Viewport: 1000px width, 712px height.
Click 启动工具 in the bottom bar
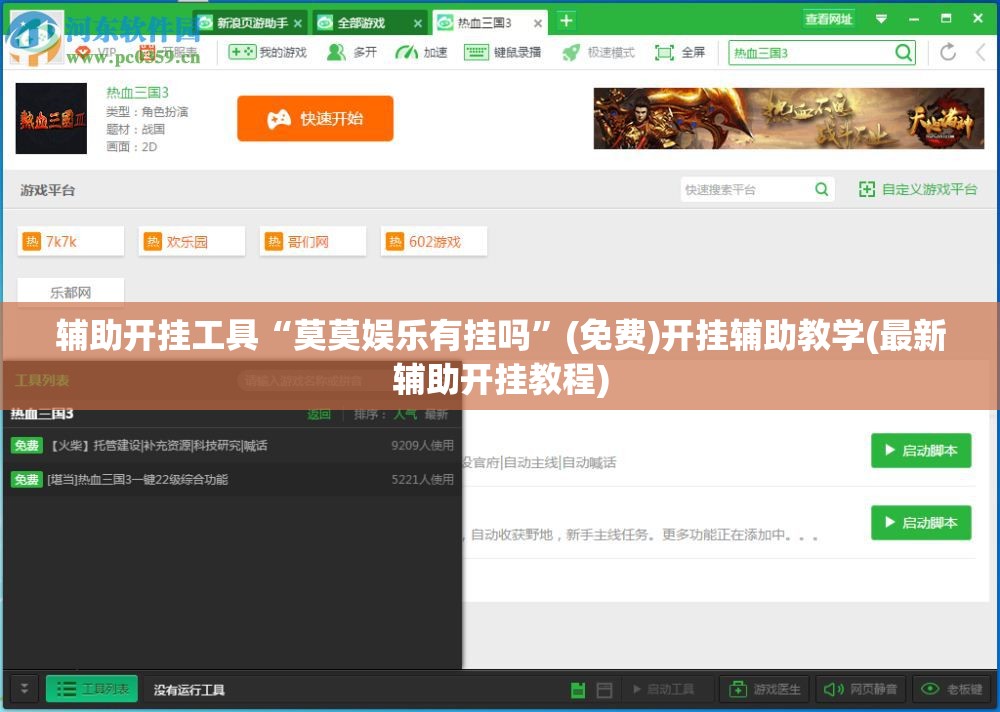pyautogui.click(x=663, y=689)
